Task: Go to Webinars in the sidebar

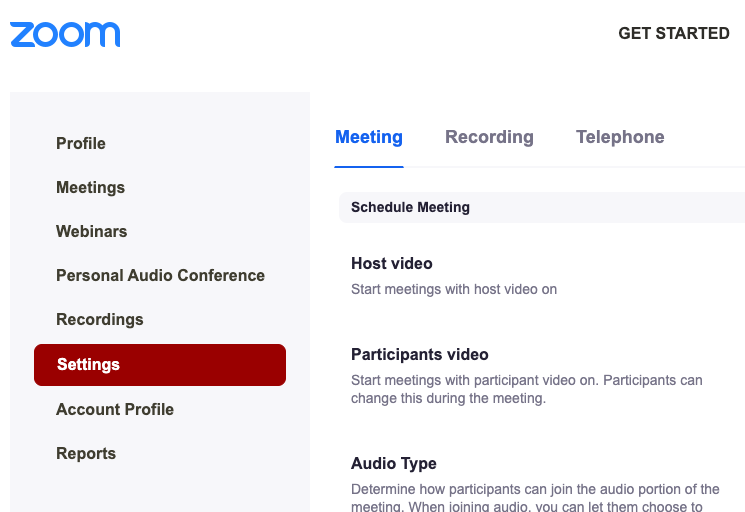Action: click(x=92, y=231)
